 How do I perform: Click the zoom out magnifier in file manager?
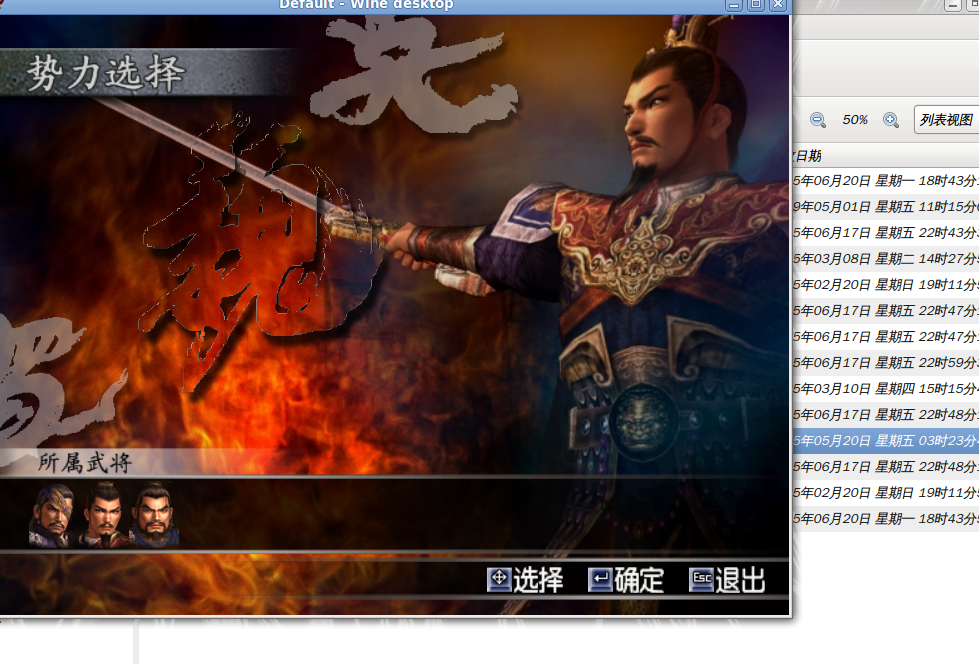pyautogui.click(x=818, y=120)
